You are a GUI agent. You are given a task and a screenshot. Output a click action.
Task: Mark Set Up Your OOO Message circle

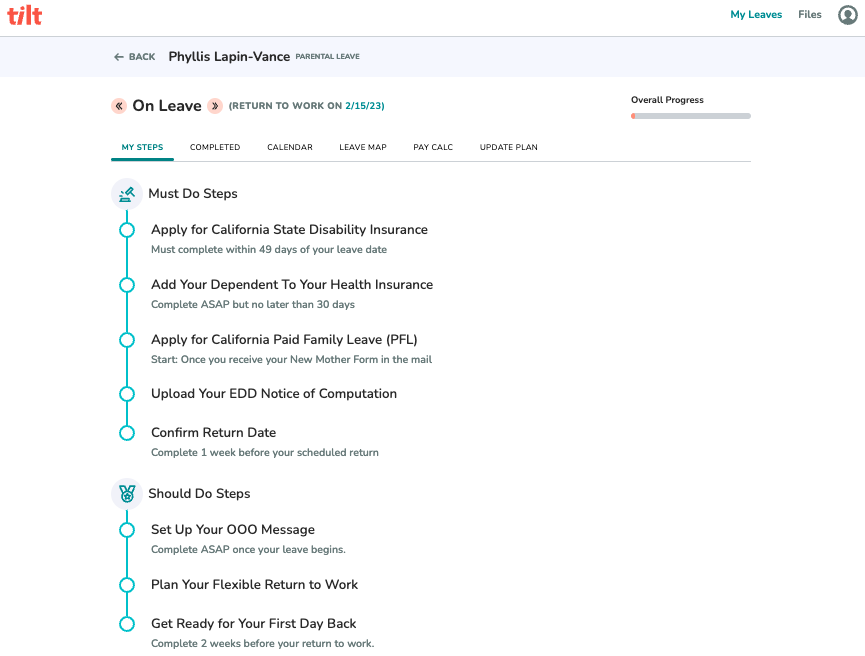(x=127, y=530)
